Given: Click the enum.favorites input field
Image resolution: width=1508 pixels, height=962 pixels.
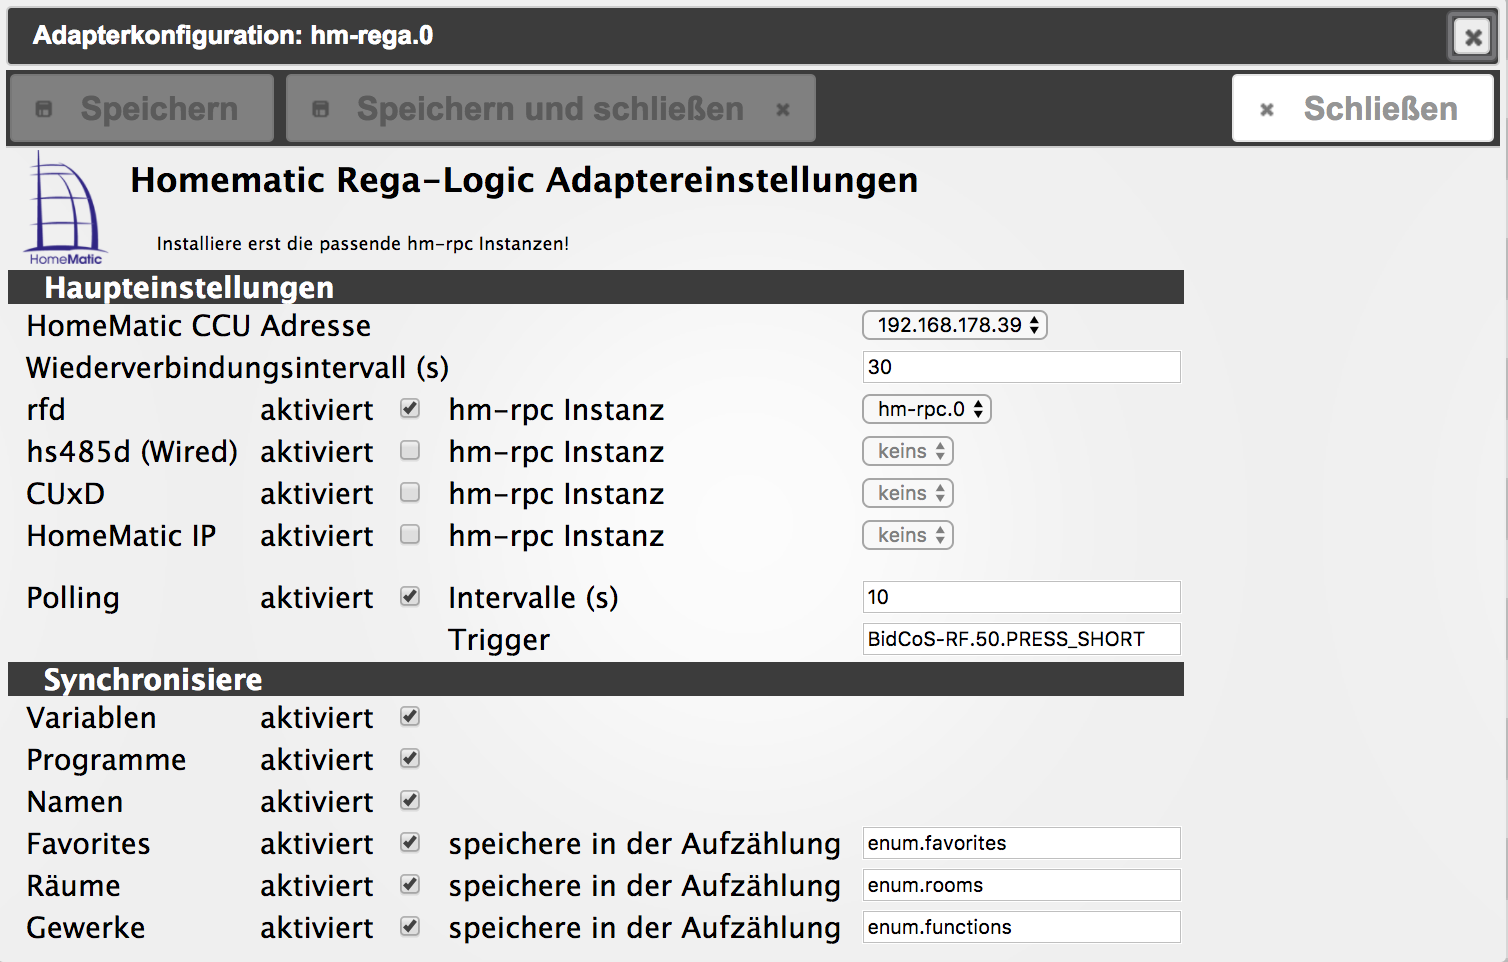Looking at the screenshot, I should [1021, 843].
